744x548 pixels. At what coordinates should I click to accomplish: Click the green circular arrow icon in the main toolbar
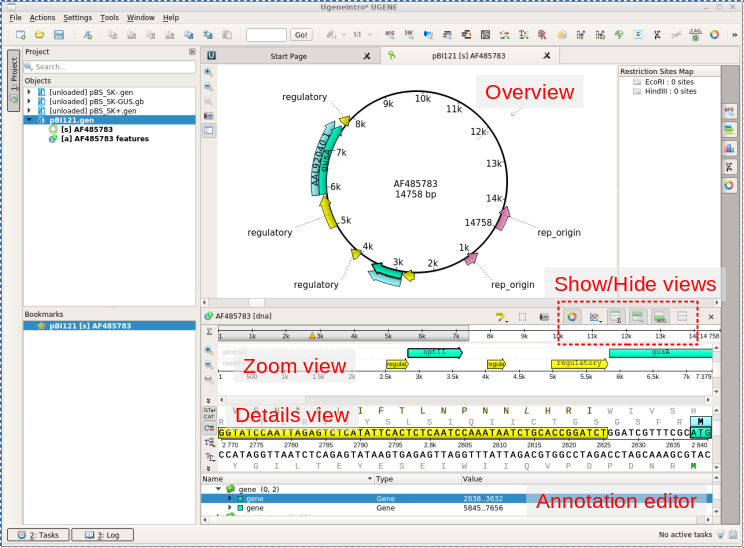click(x=619, y=35)
